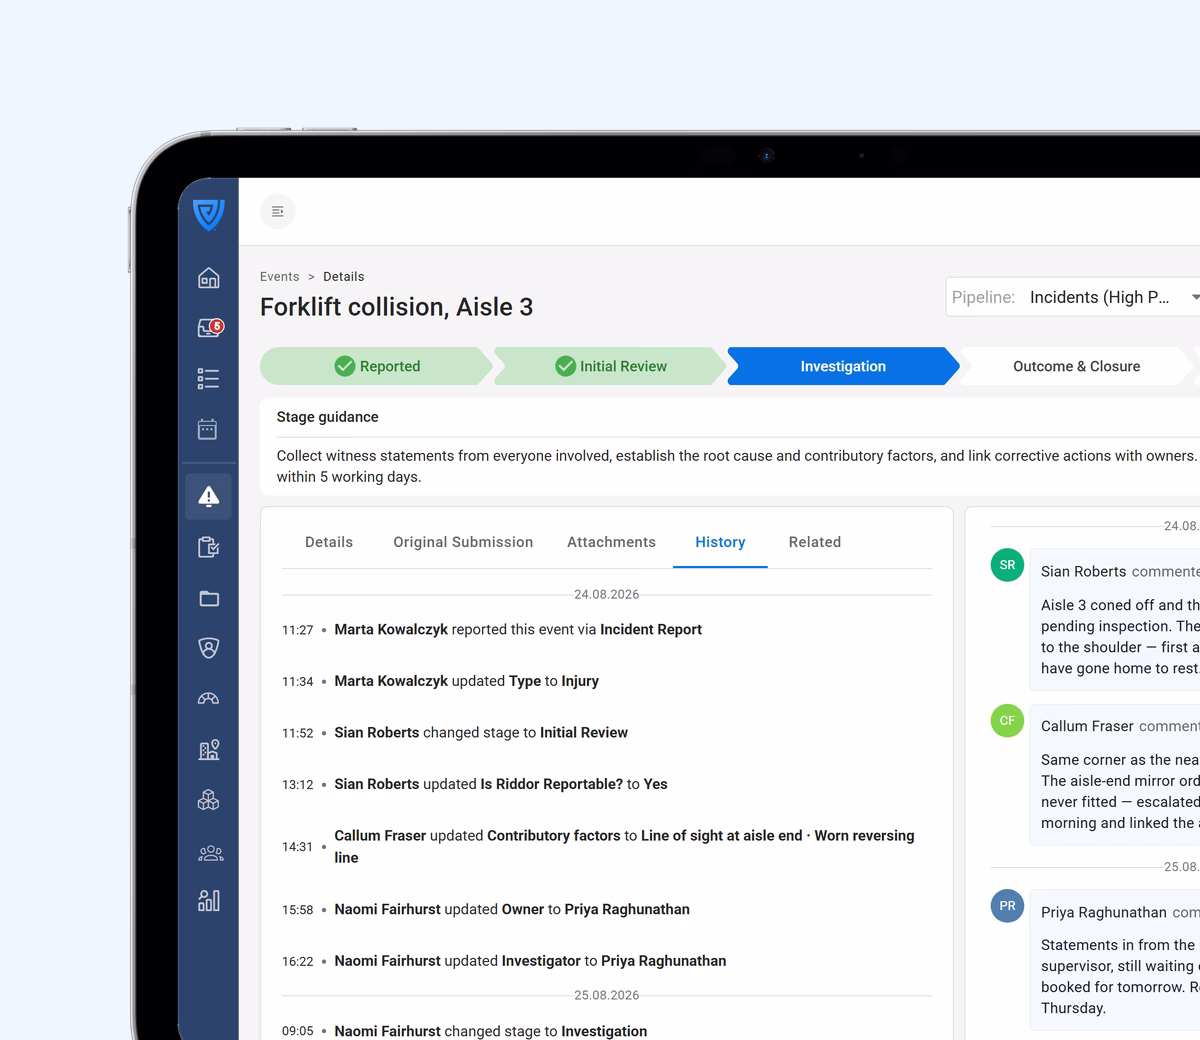1200x1040 pixels.
Task: Open the shield person icon in sidebar
Action: coord(208,648)
